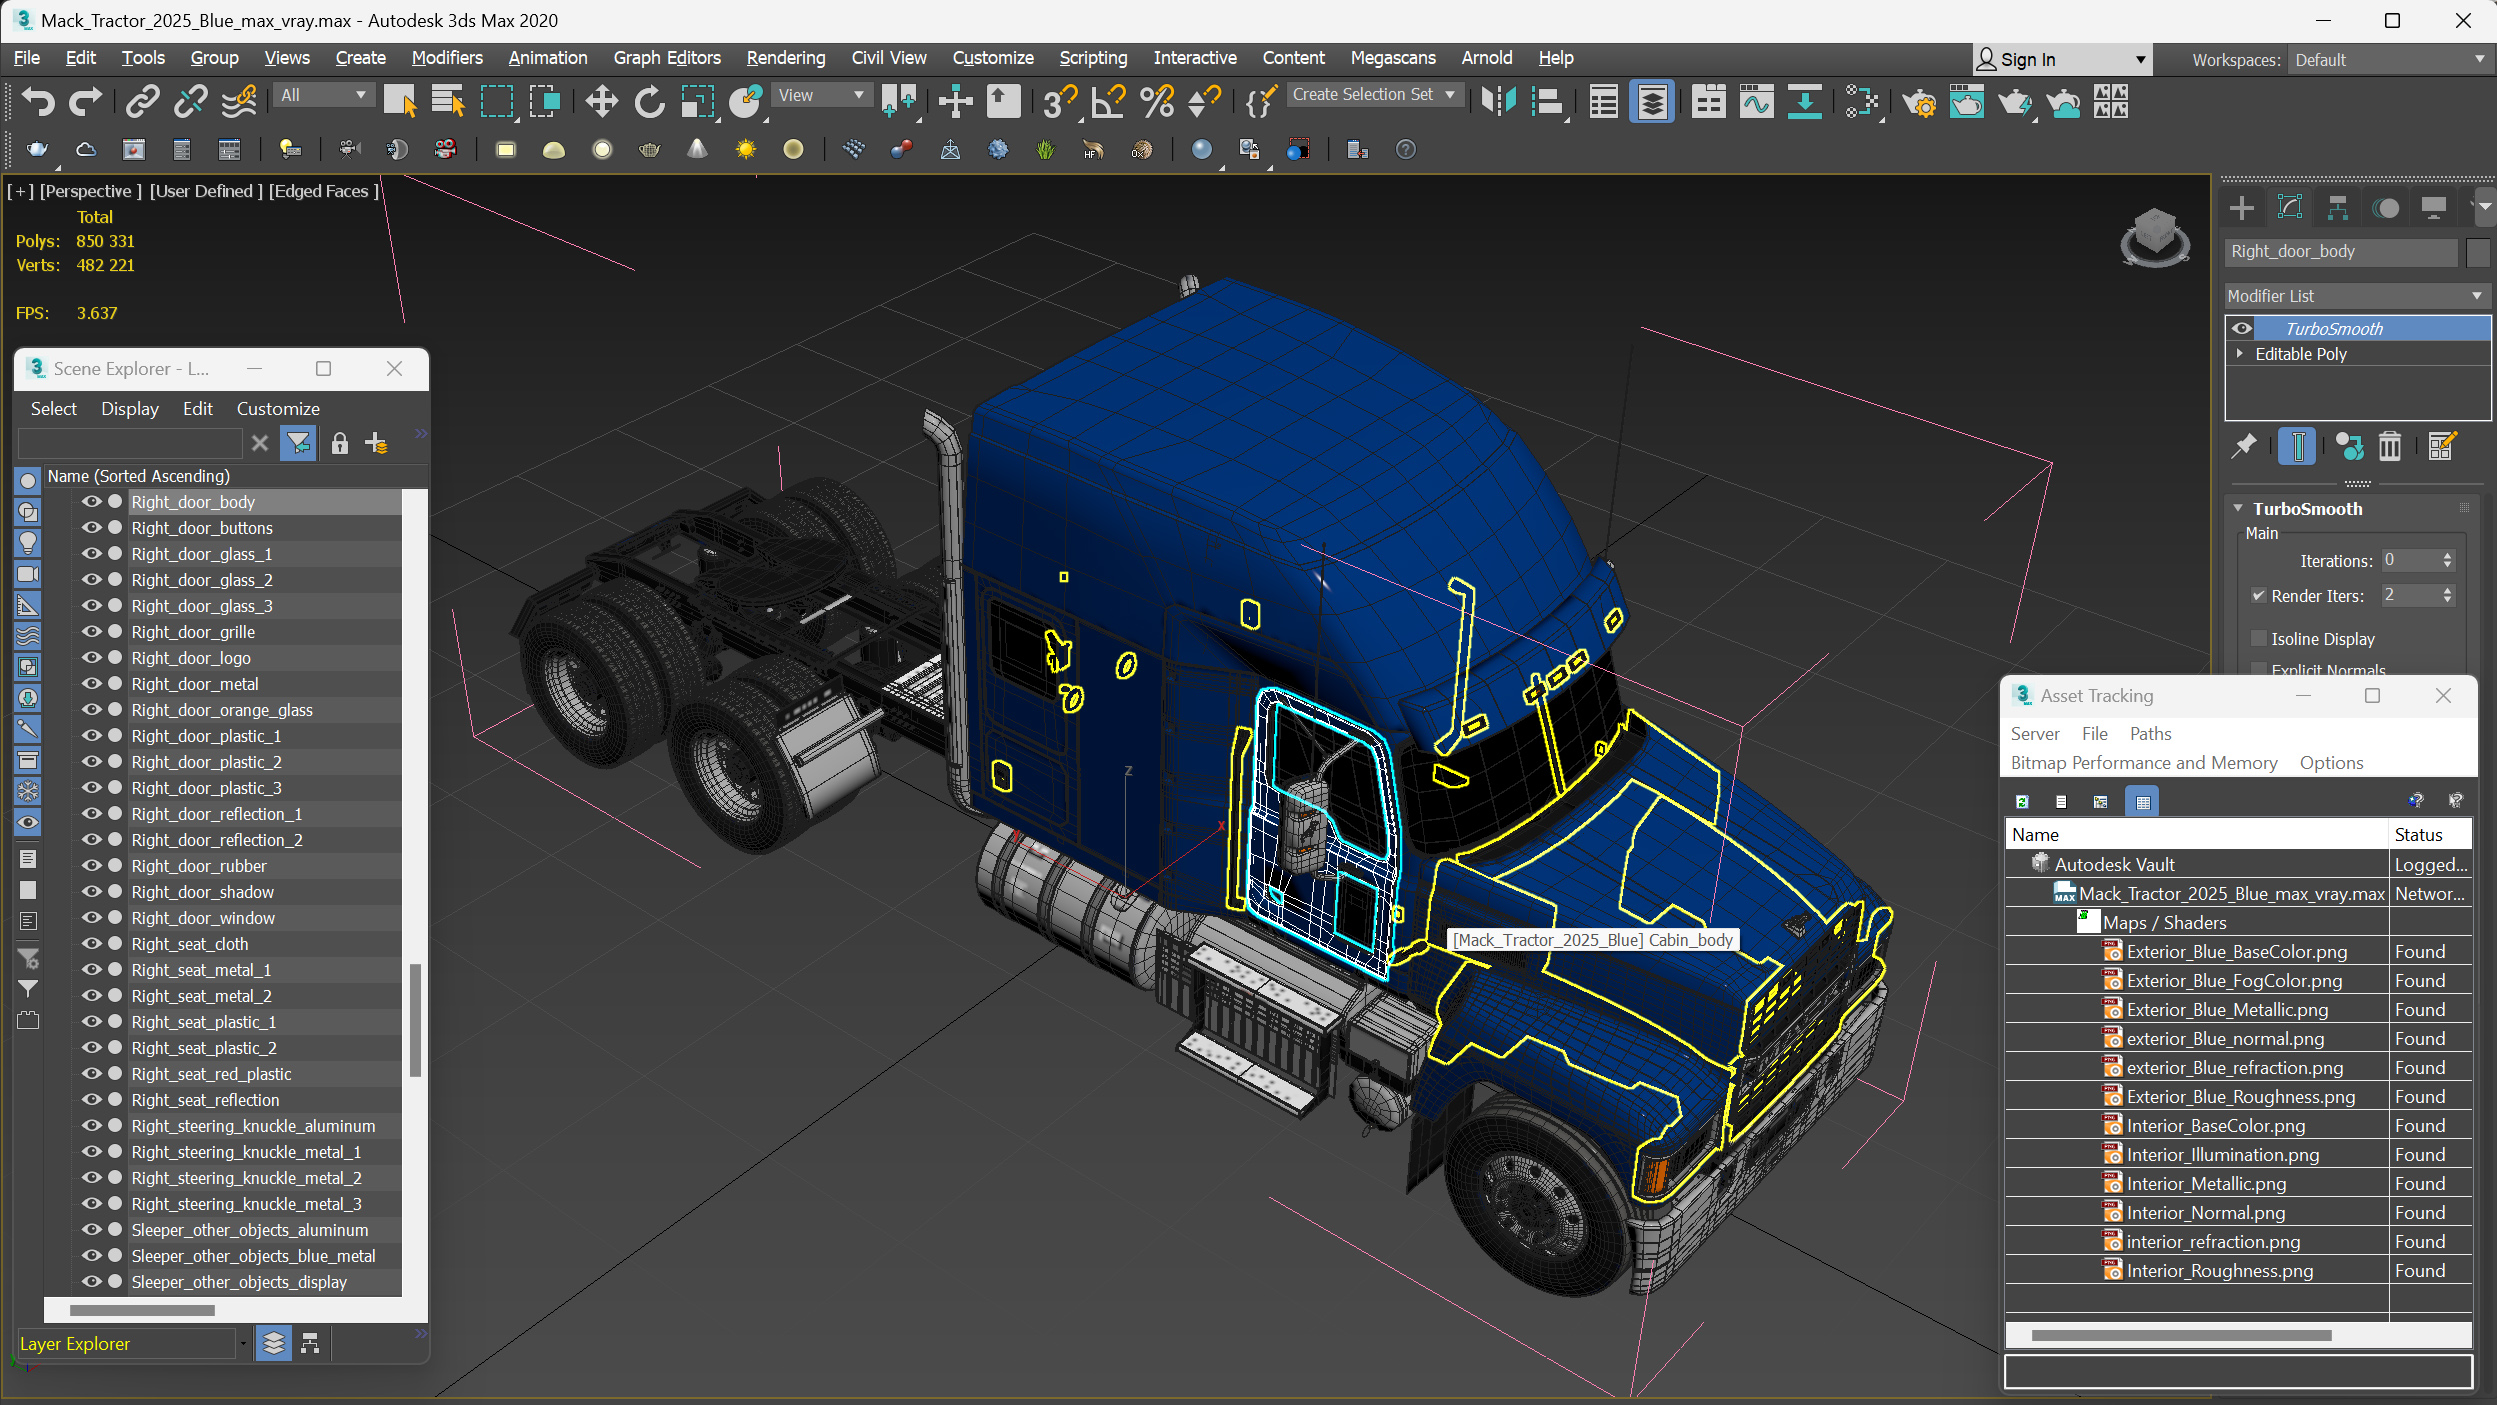
Task: Open the Create panel plus tab
Action: coord(2242,208)
